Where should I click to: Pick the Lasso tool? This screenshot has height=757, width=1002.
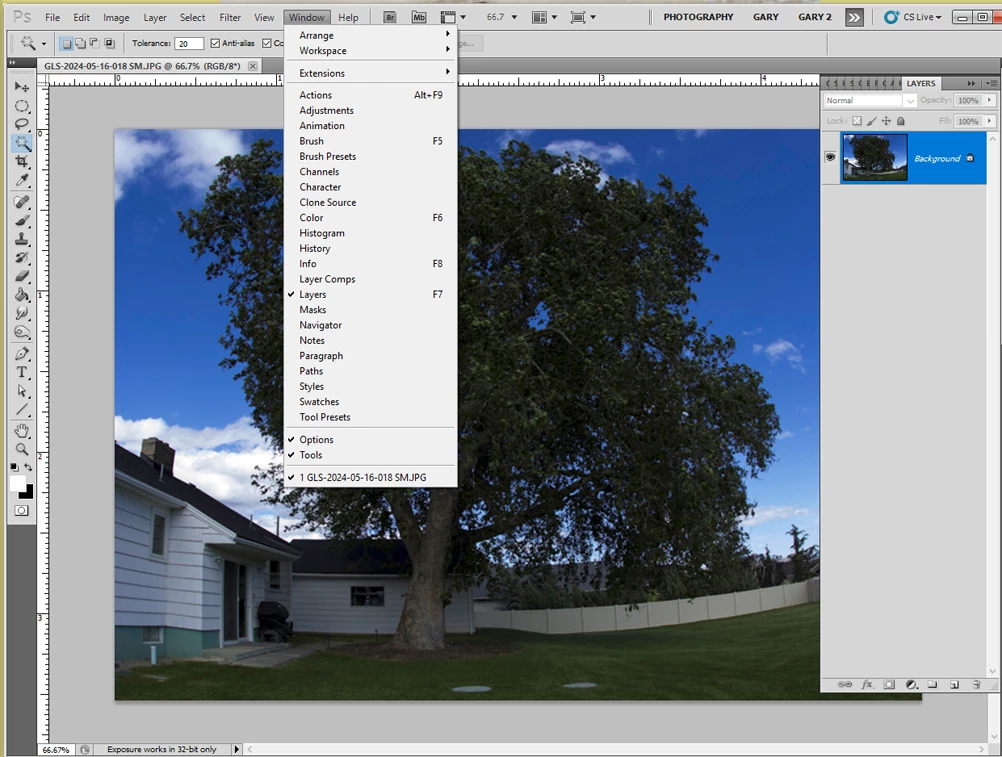point(22,125)
